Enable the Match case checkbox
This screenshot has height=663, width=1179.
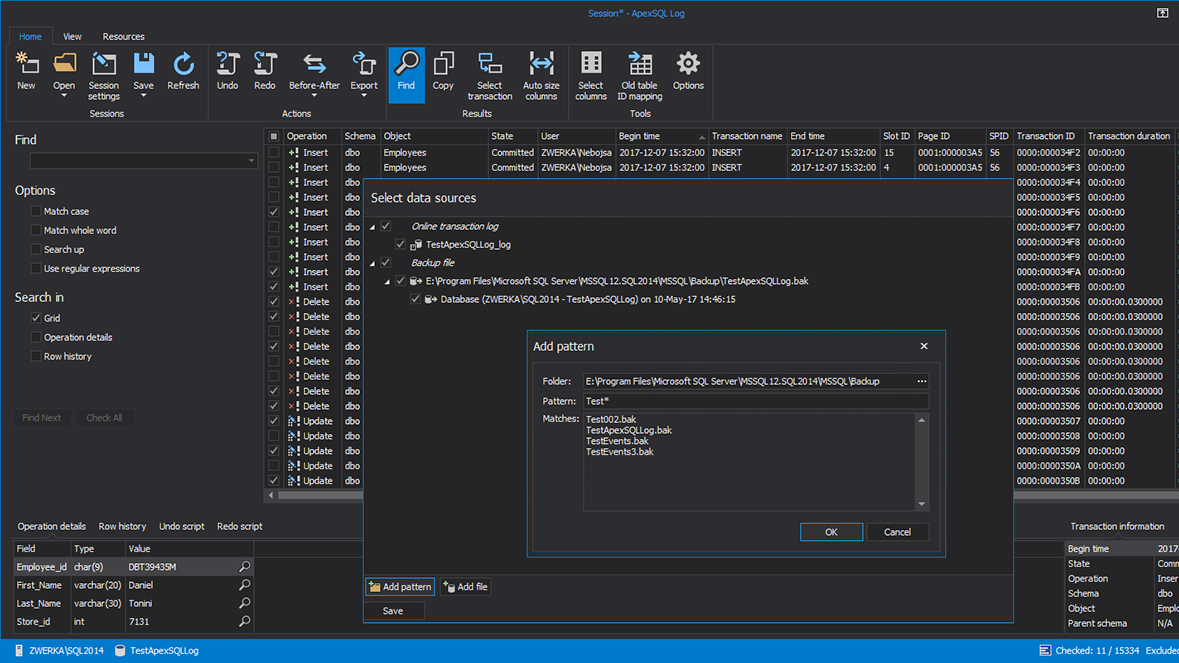(x=37, y=211)
